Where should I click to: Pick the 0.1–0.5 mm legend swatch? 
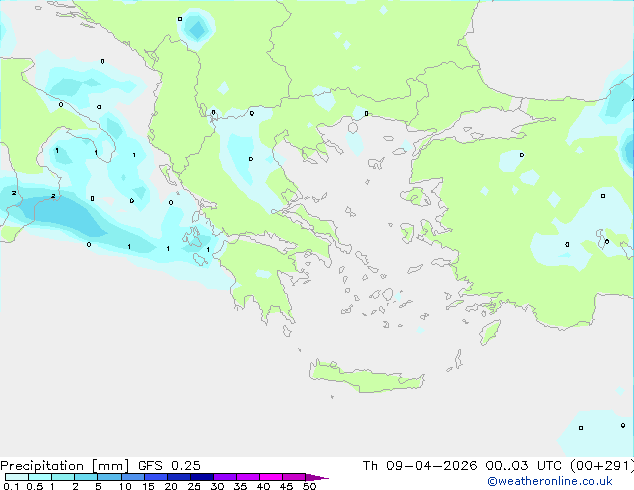pyautogui.click(x=17, y=477)
